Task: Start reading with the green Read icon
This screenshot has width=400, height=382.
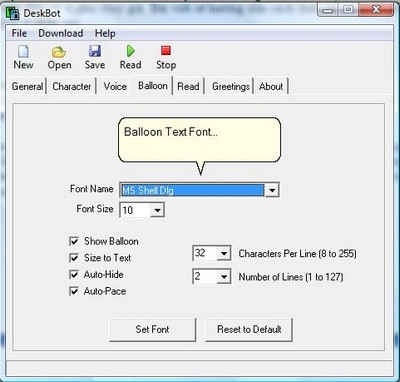Action: (x=131, y=51)
